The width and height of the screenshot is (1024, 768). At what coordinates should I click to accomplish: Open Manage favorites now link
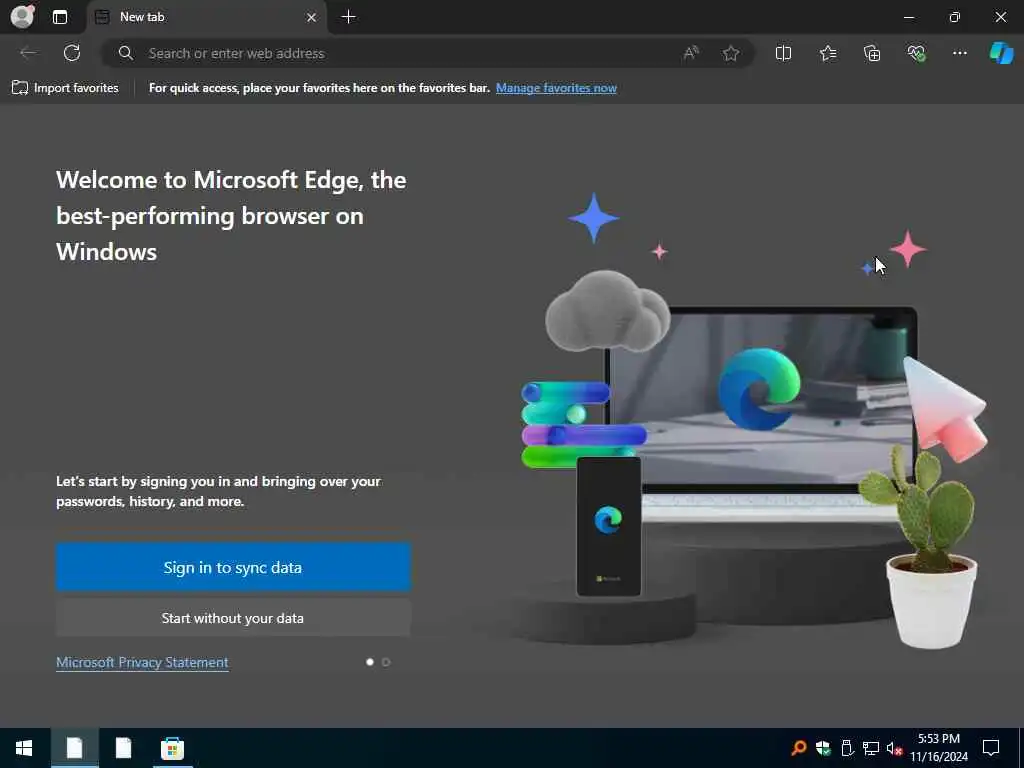(x=556, y=88)
